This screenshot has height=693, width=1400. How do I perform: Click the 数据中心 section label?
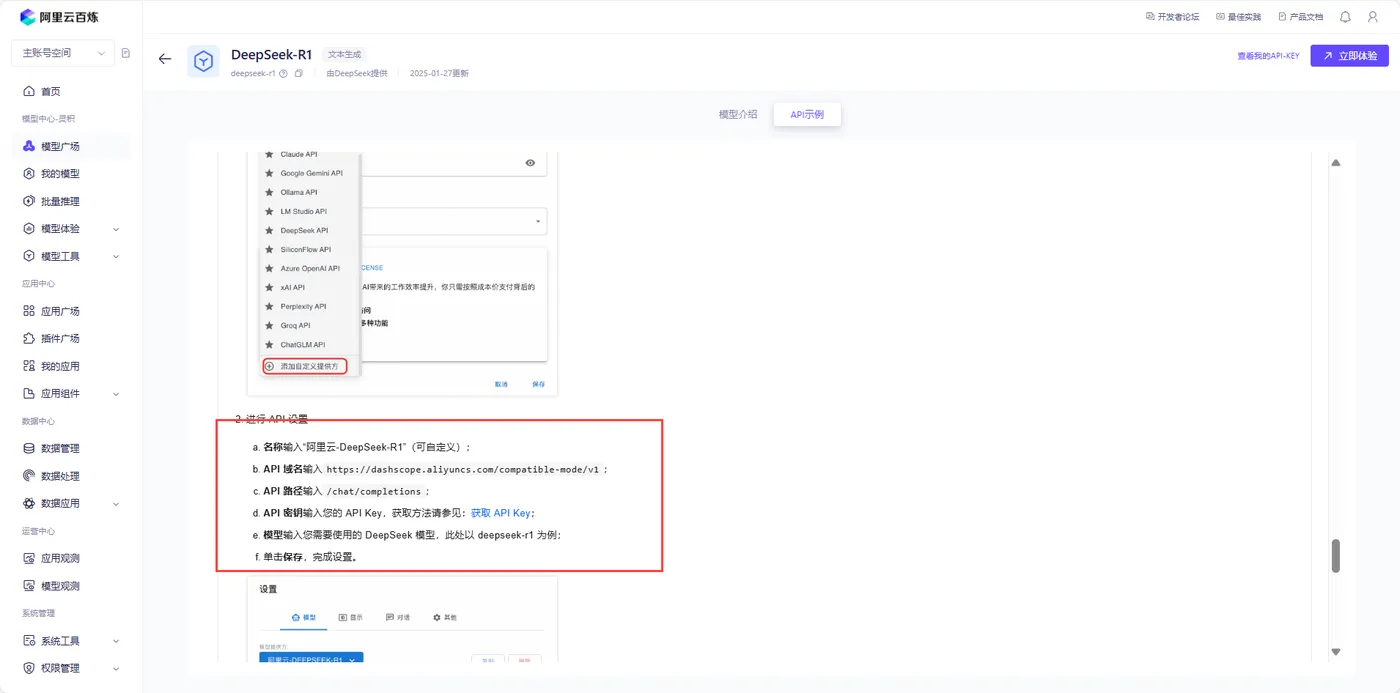(x=38, y=421)
